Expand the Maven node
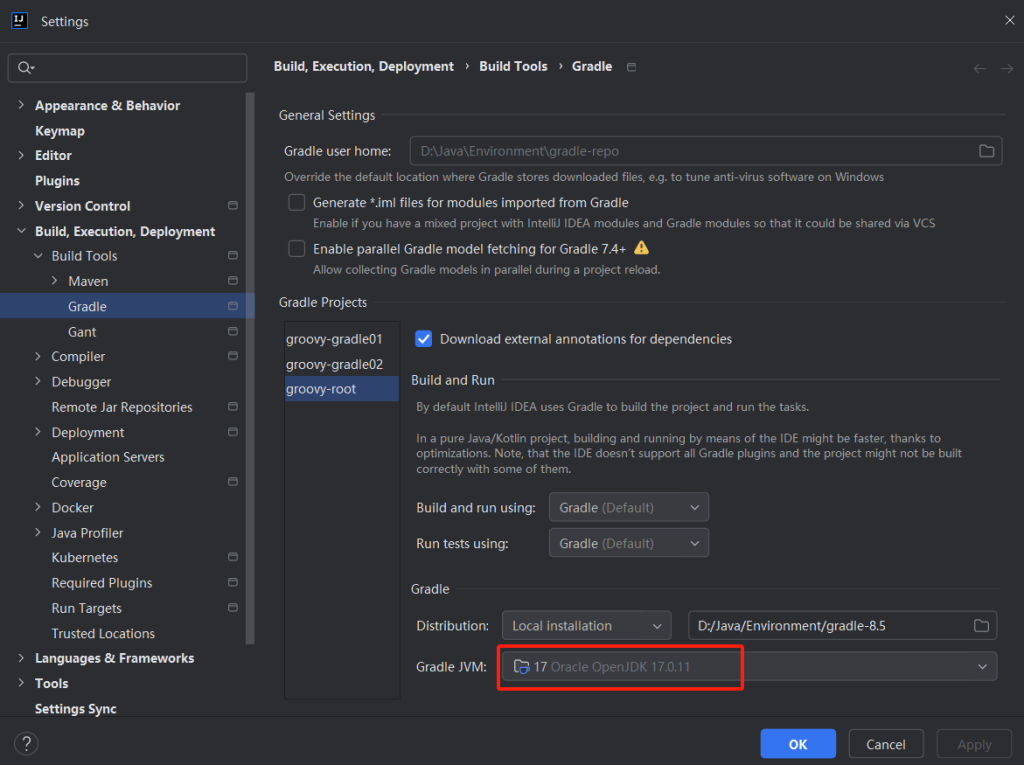 54,280
